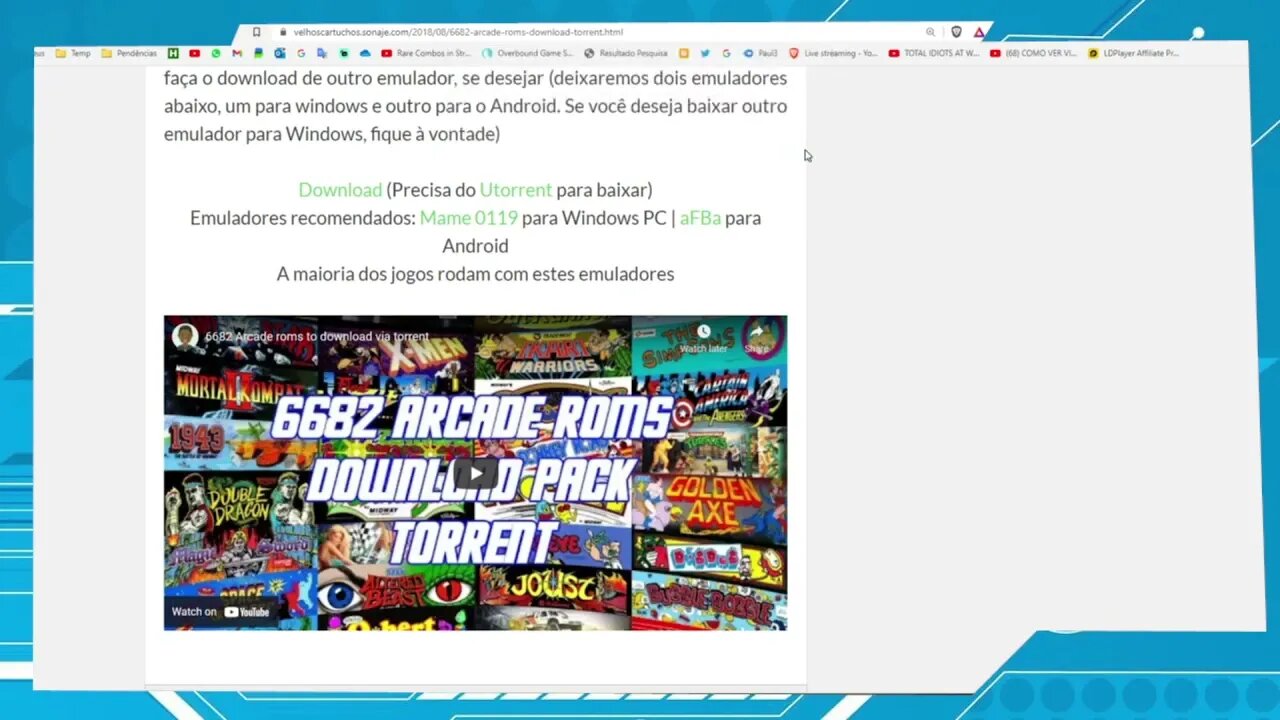Open LDPlayer Affiliate Pr... bookmark
The width and height of the screenshot is (1280, 720).
pos(1133,53)
